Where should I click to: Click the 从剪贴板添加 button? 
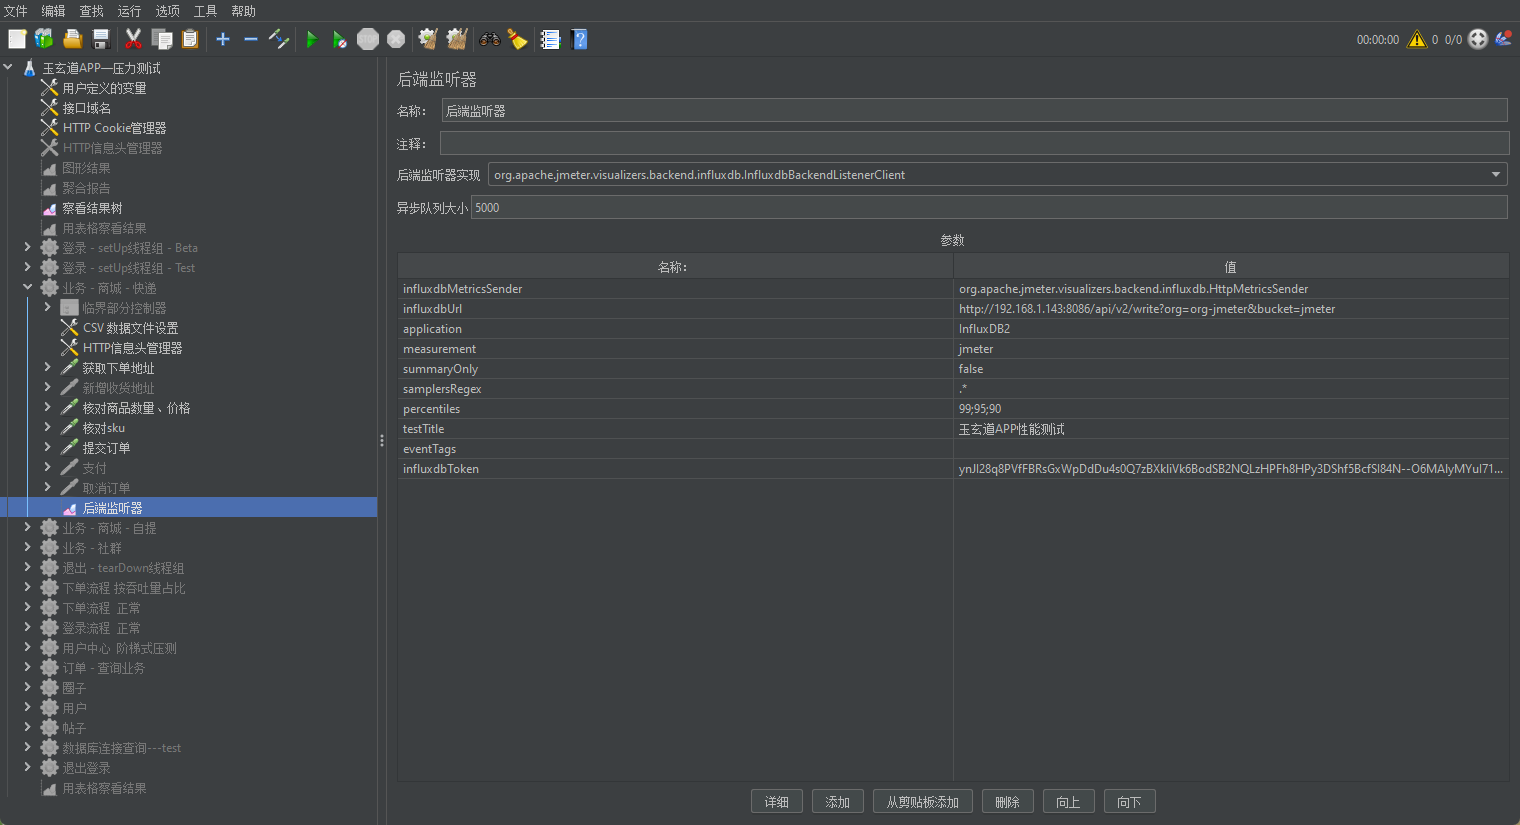coord(922,802)
